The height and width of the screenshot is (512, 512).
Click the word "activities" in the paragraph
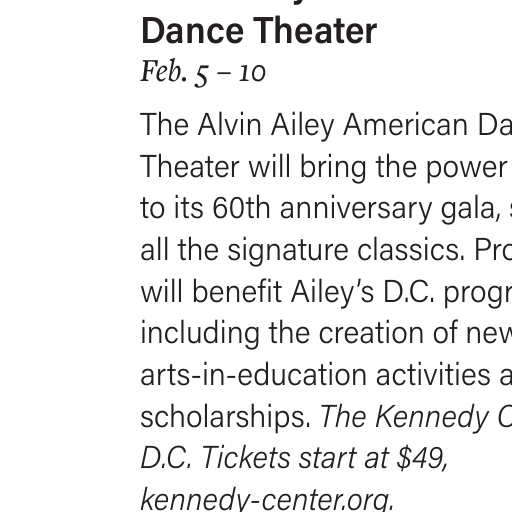[x=433, y=375]
